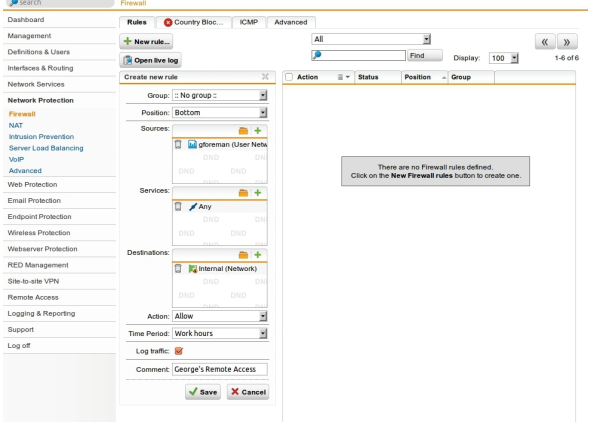Click Internal network object icon

click(x=193, y=269)
